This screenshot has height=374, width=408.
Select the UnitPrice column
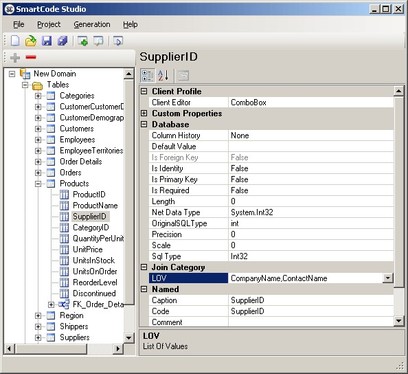[87, 250]
